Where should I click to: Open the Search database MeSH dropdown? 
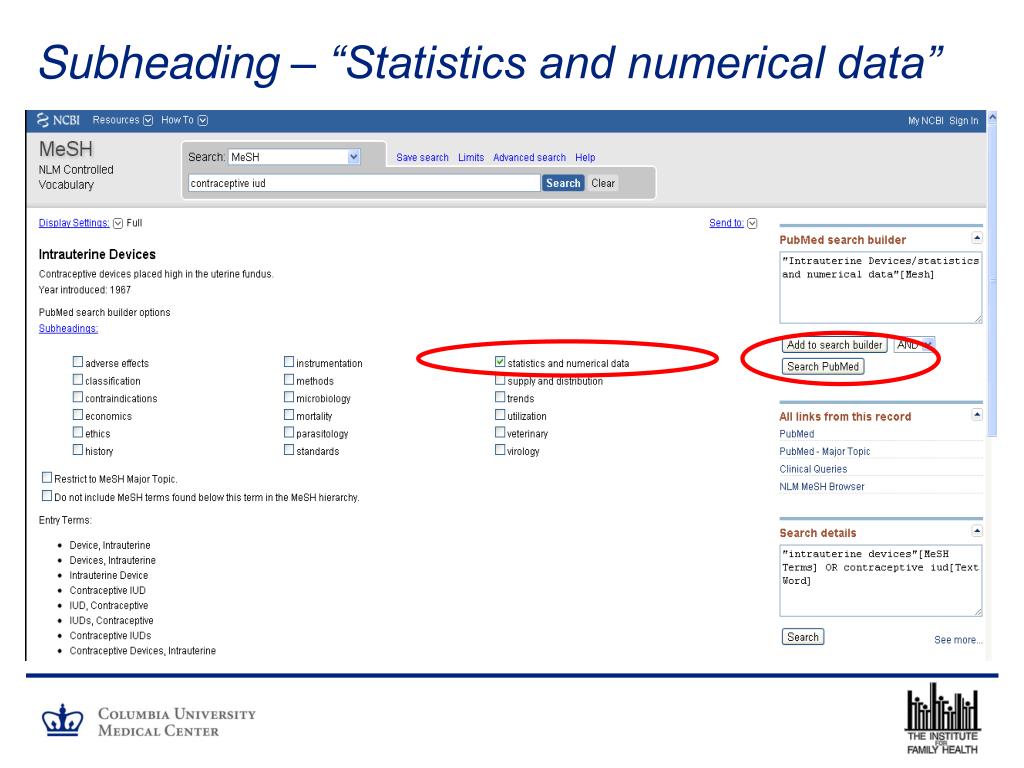pyautogui.click(x=295, y=157)
